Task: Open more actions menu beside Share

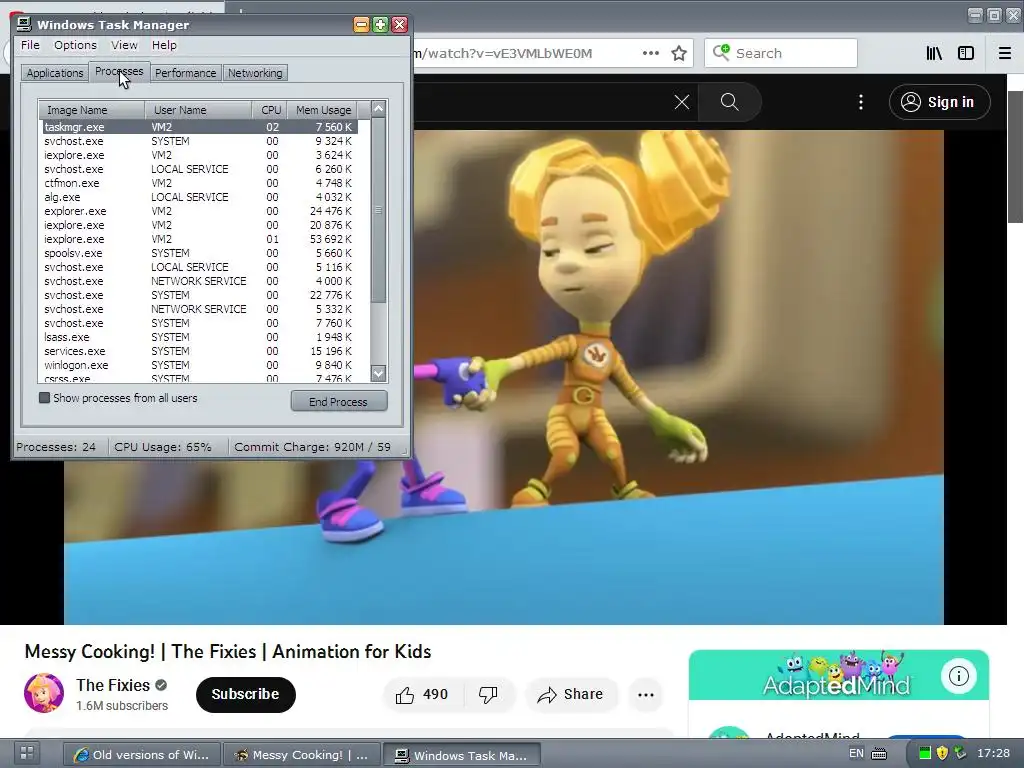Action: click(x=646, y=695)
